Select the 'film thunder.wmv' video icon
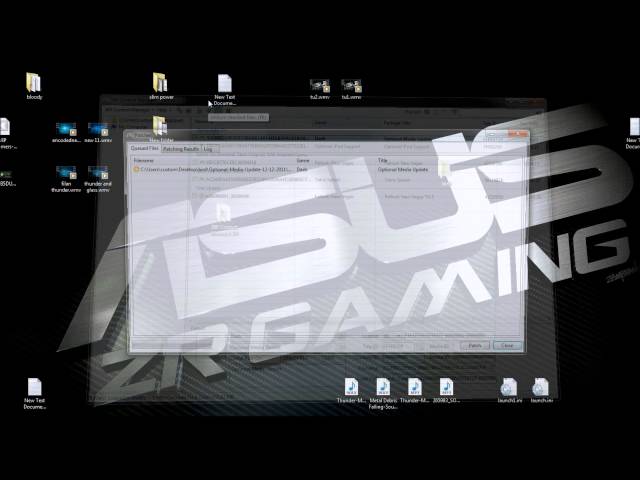This screenshot has width=640, height=480. pos(66,179)
